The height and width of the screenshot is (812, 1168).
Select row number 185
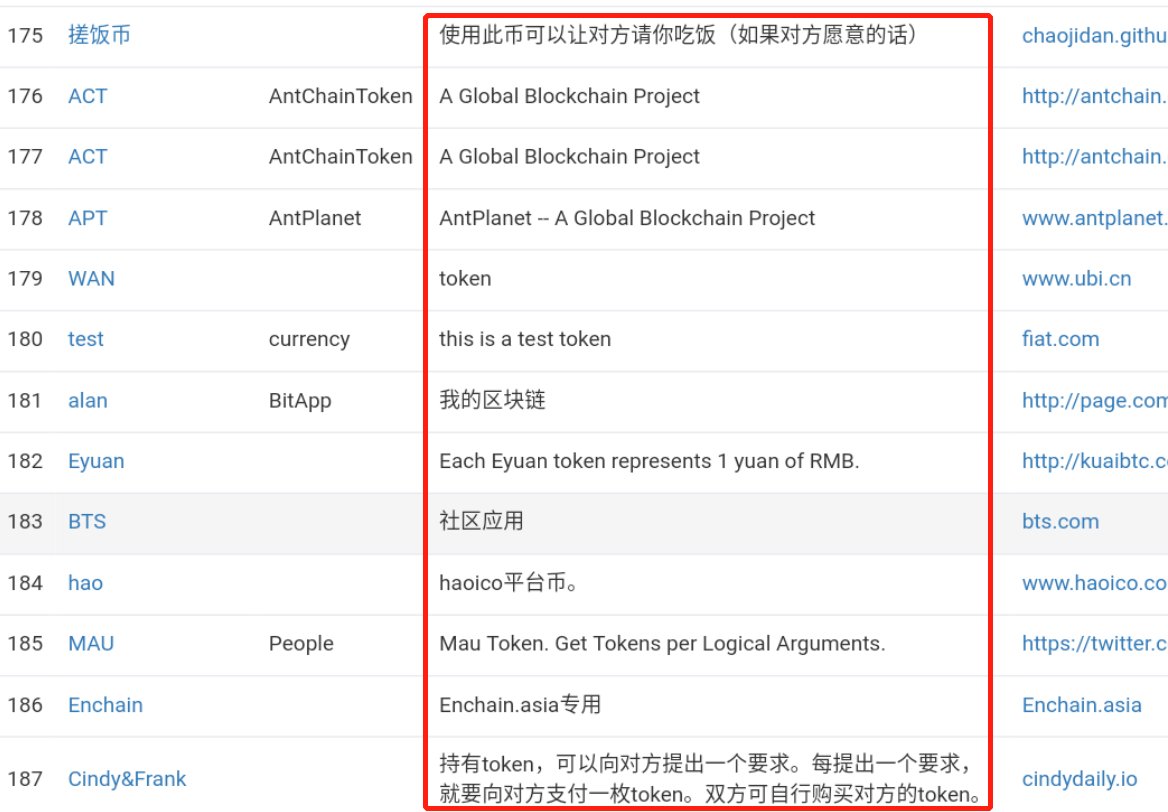[x=25, y=644]
